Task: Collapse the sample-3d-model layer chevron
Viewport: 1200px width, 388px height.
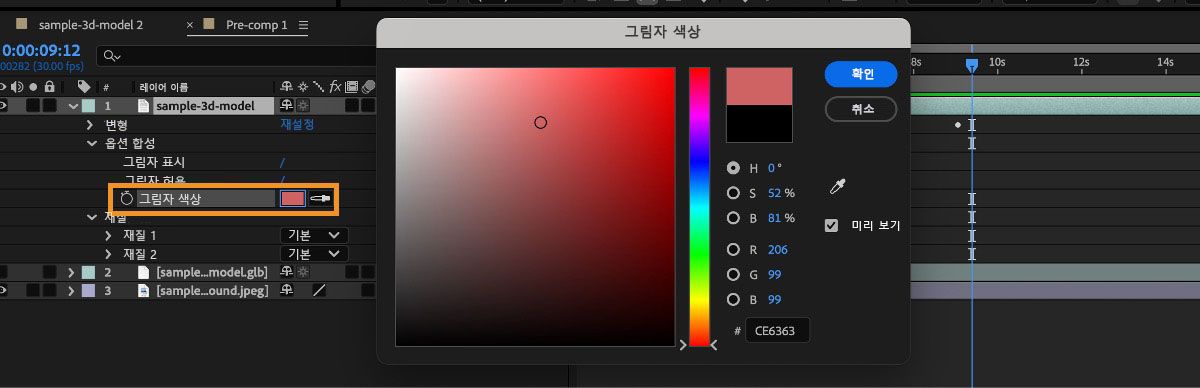Action: pyautogui.click(x=73, y=105)
